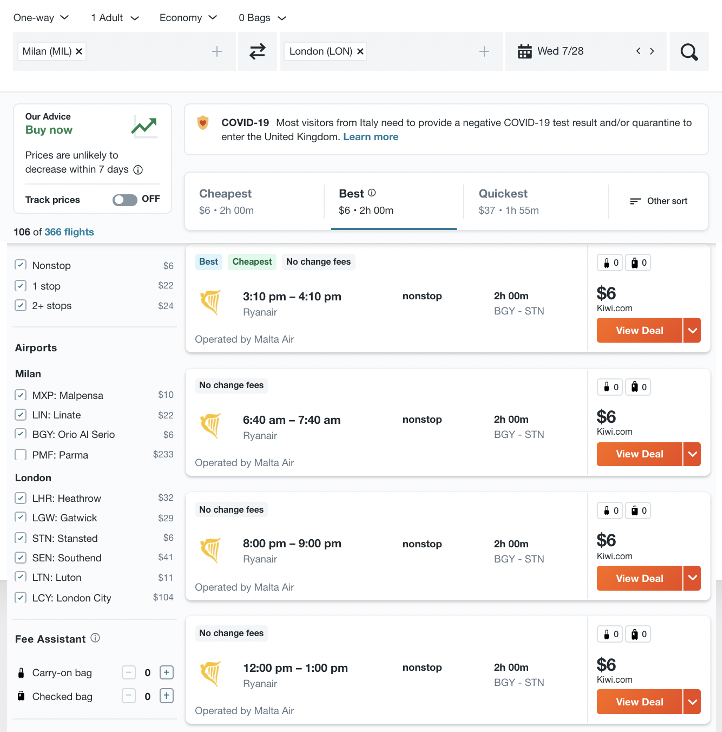The image size is (722, 732).
Task: Show info about price decrease advice
Action: (138, 170)
